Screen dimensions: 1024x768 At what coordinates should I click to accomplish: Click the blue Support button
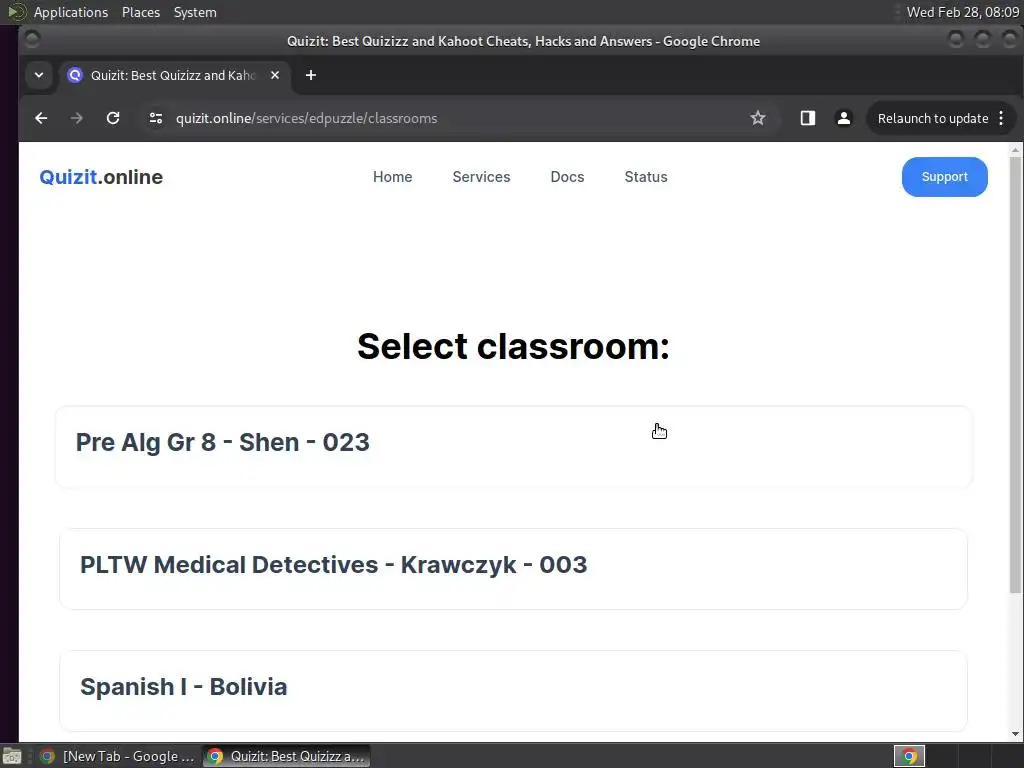[944, 177]
